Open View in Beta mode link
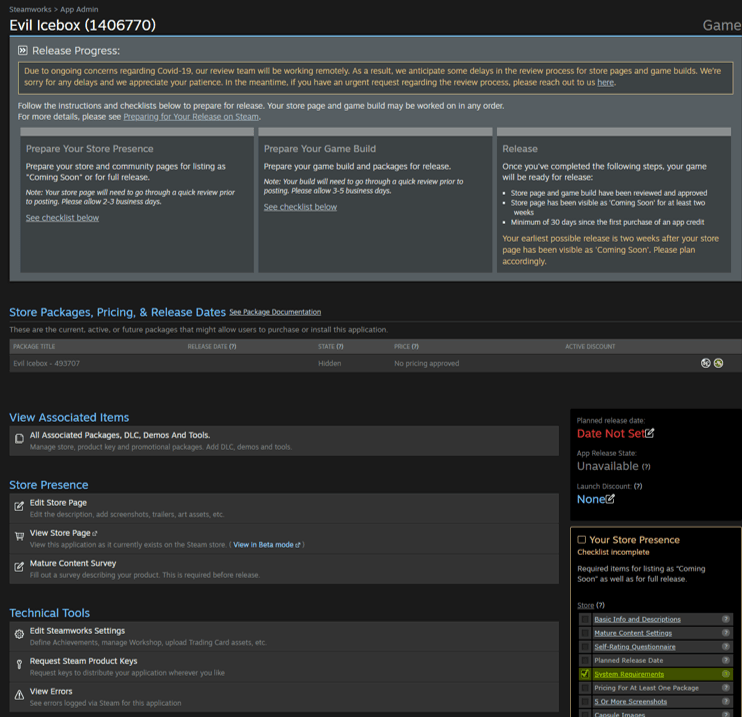 (x=266, y=545)
